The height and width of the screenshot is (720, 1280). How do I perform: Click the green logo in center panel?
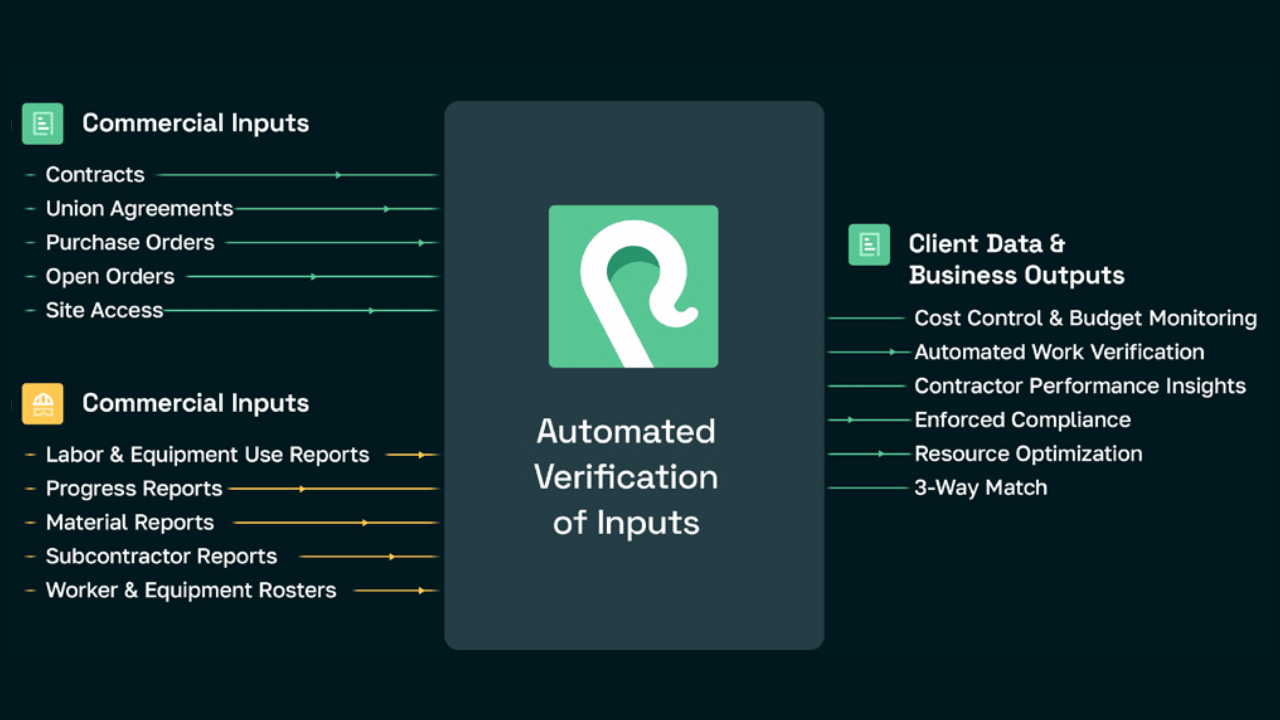click(x=633, y=287)
